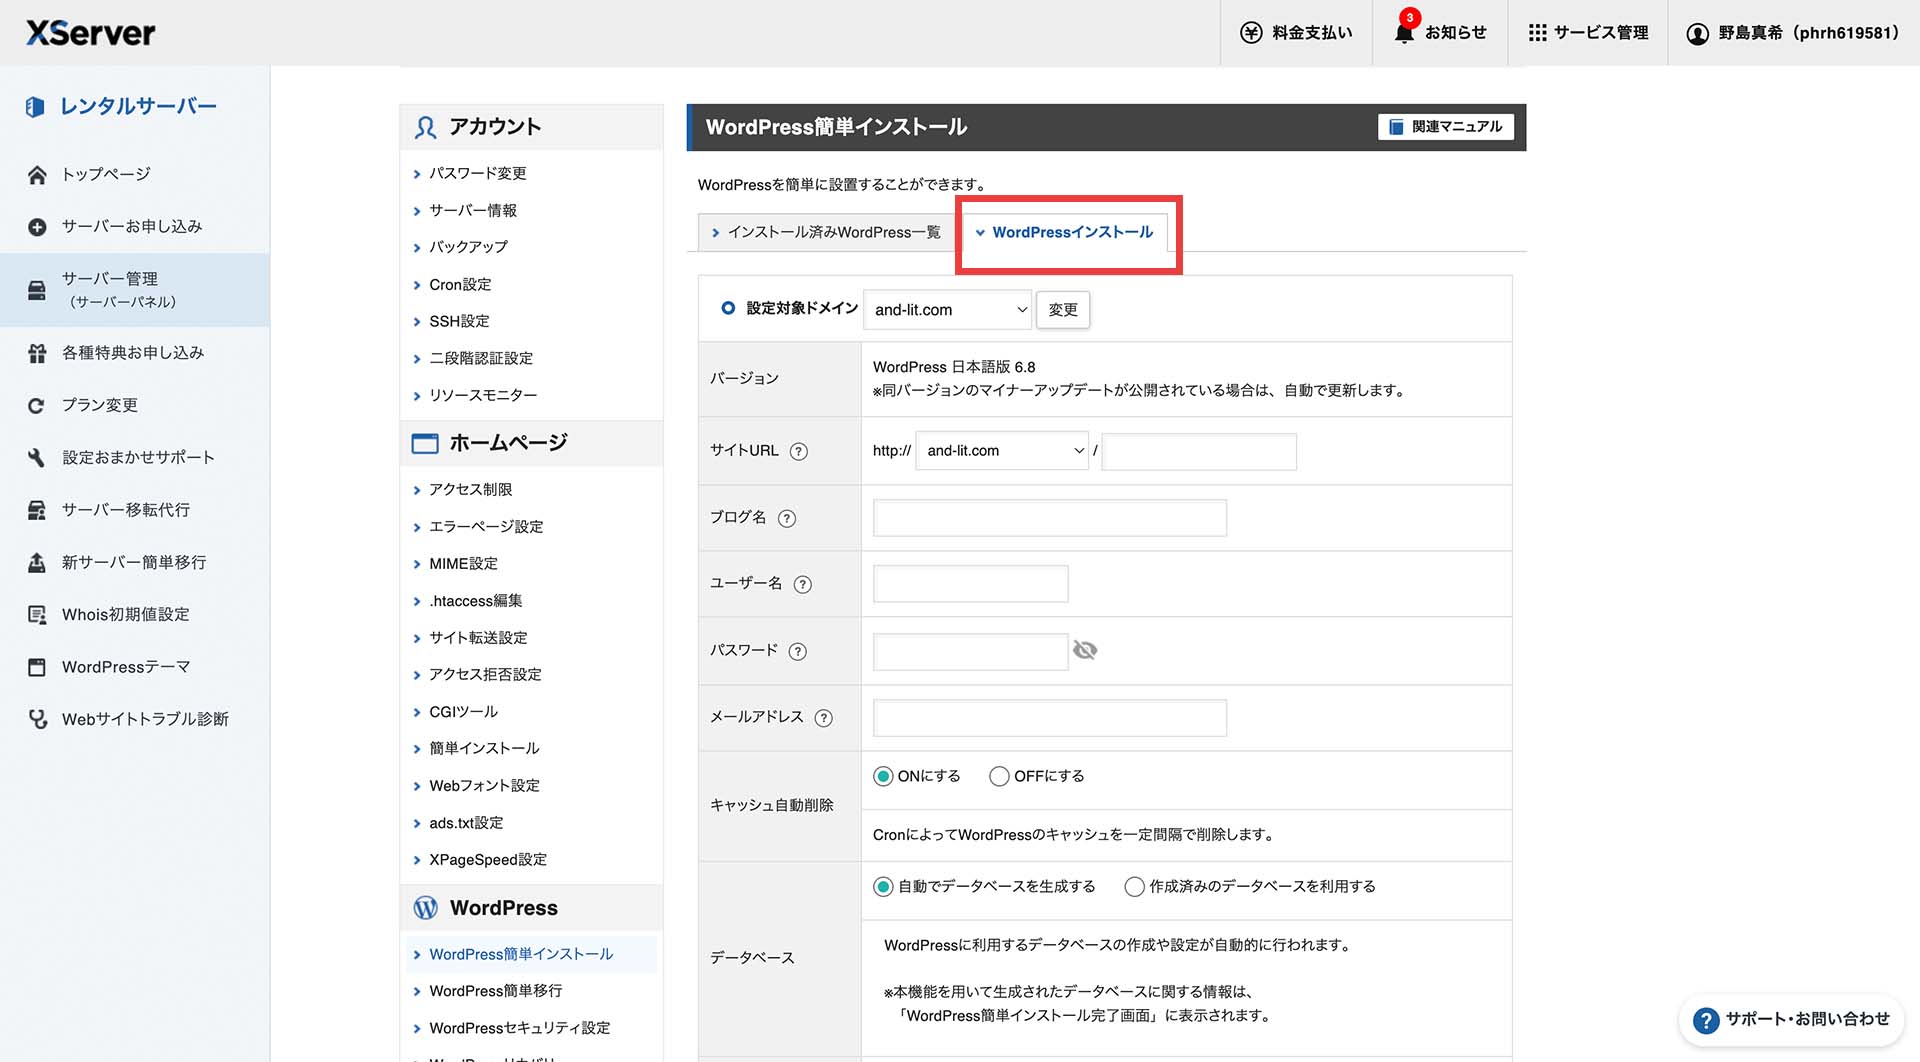Show help for ブログ名
Image resolution: width=1920 pixels, height=1062 pixels.
pyautogui.click(x=787, y=518)
